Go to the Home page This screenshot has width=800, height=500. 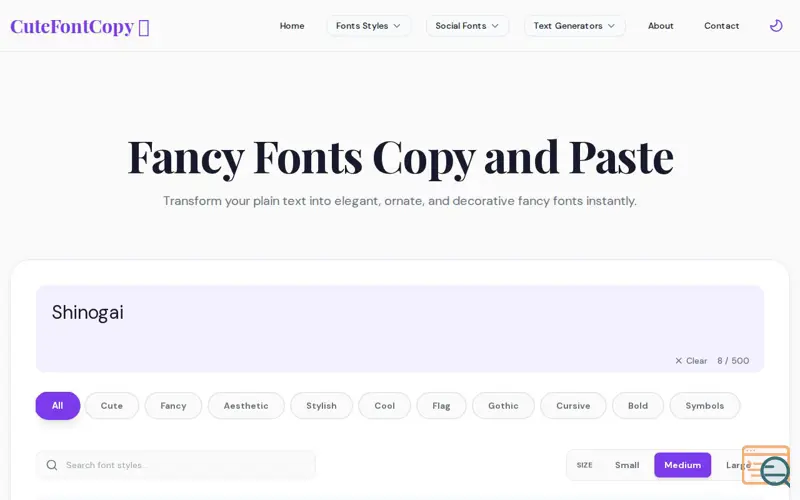coord(292,26)
